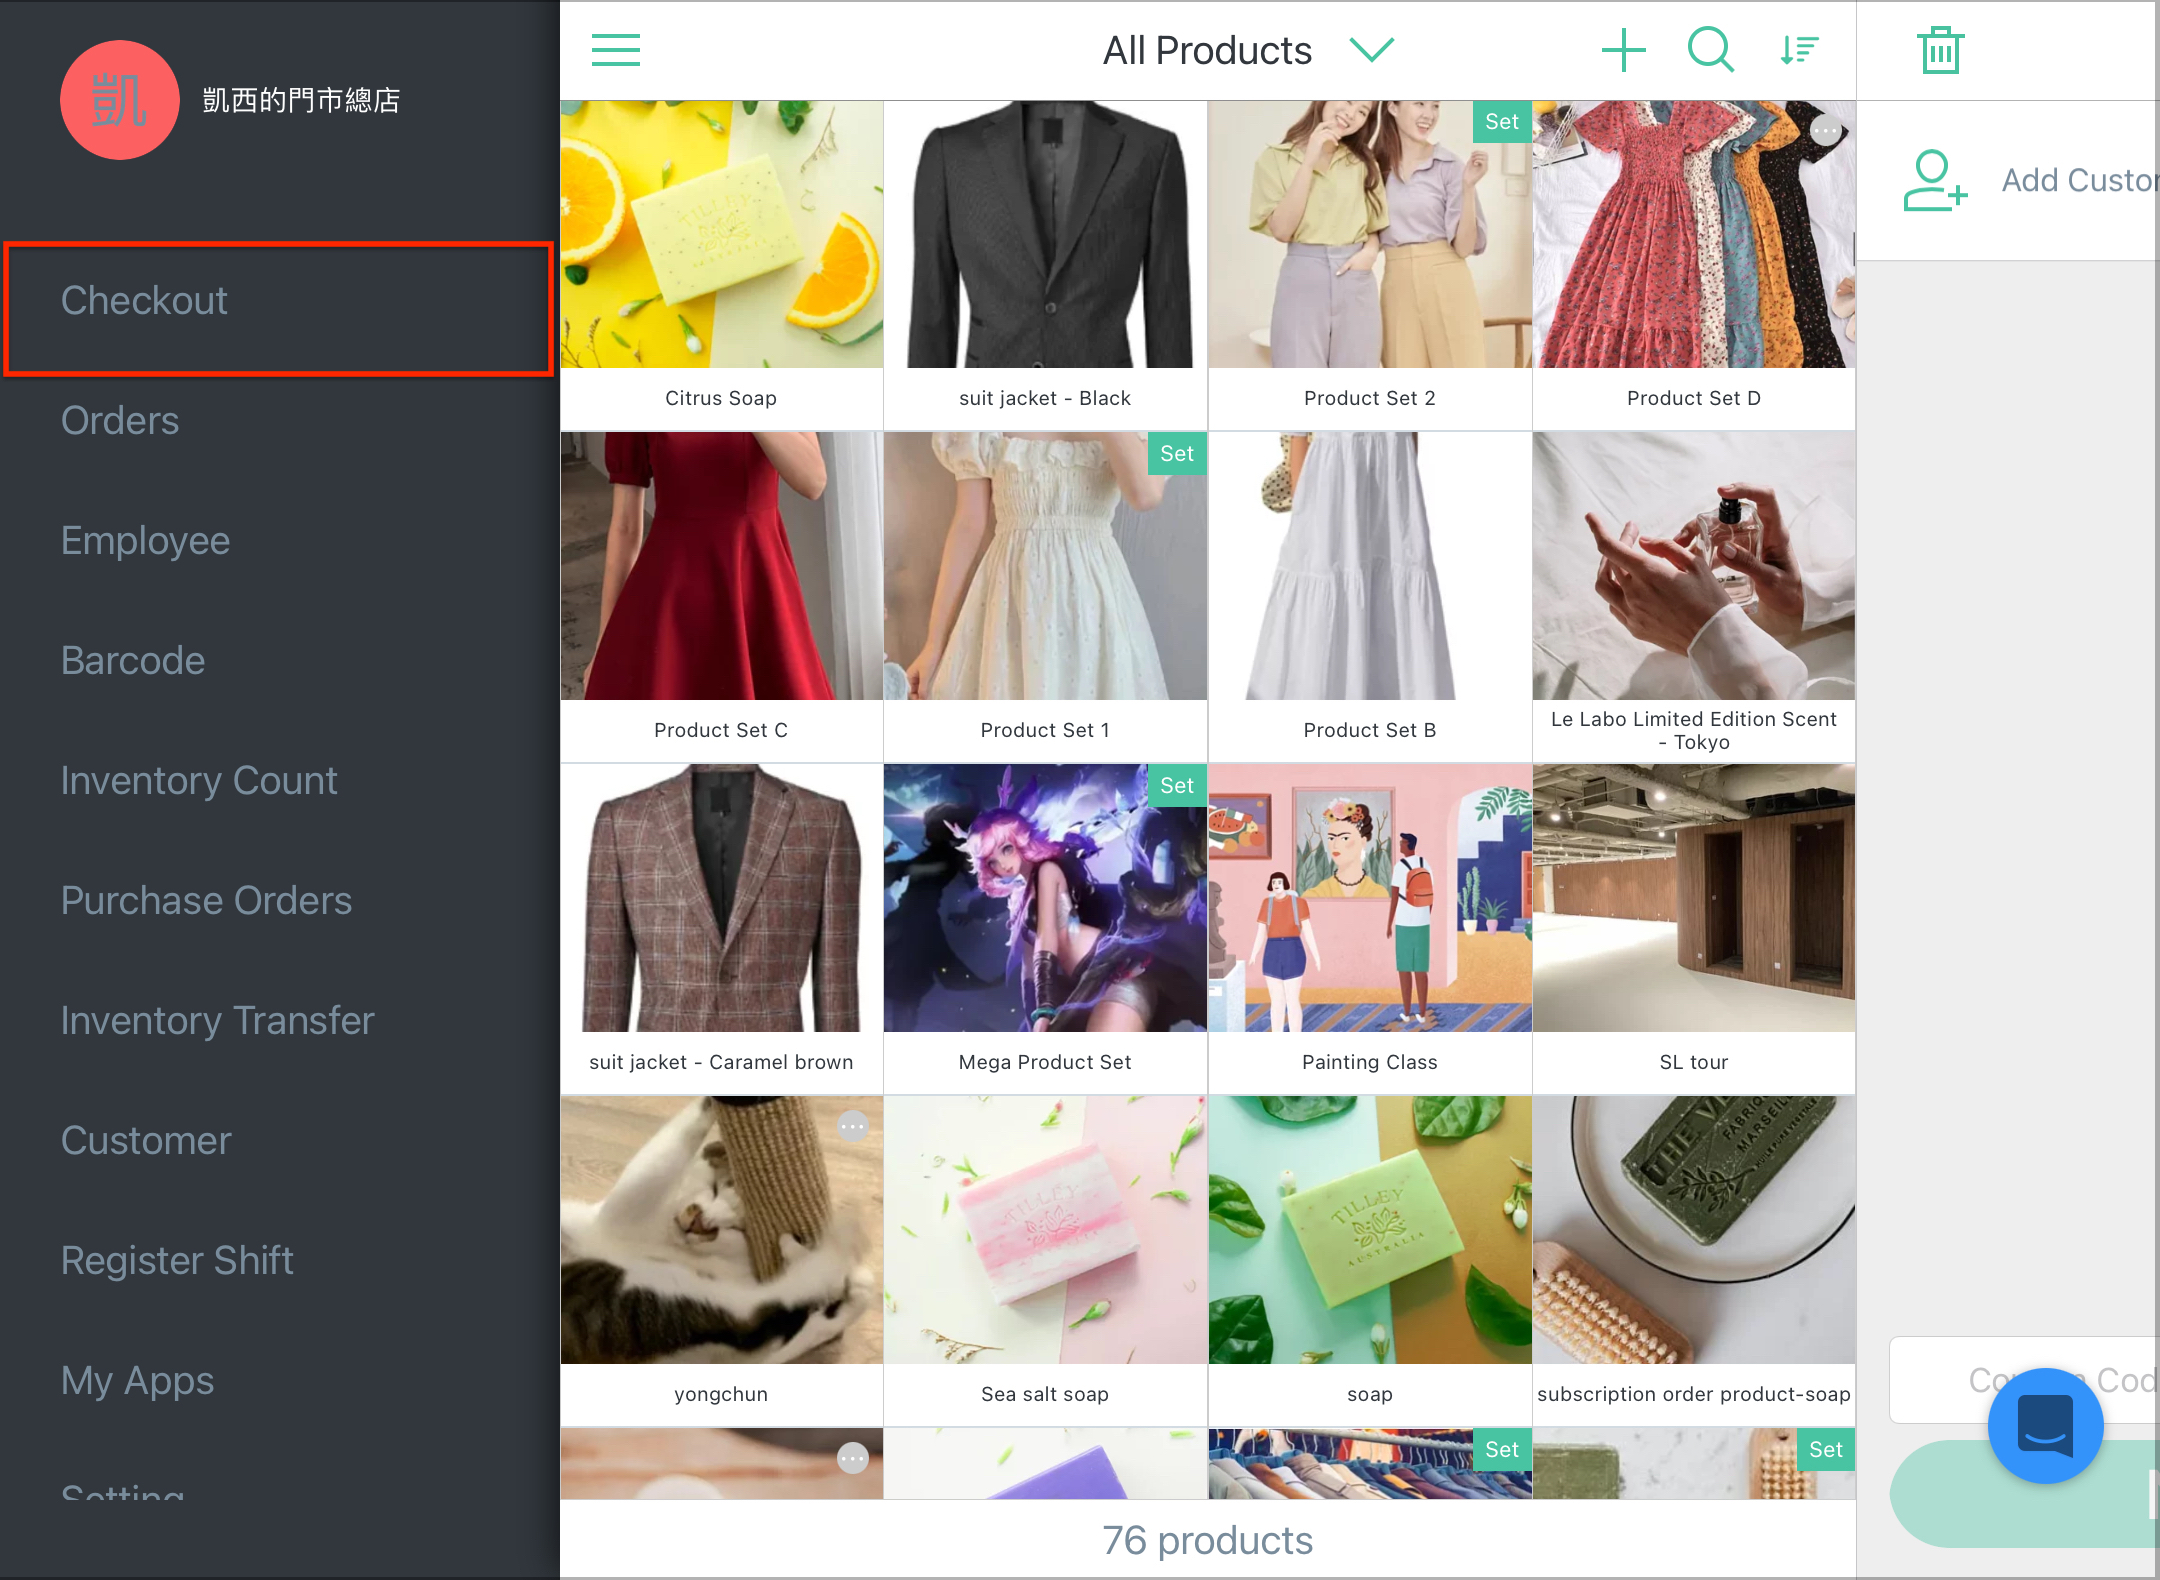Click the red store avatar icon

pyautogui.click(x=120, y=100)
